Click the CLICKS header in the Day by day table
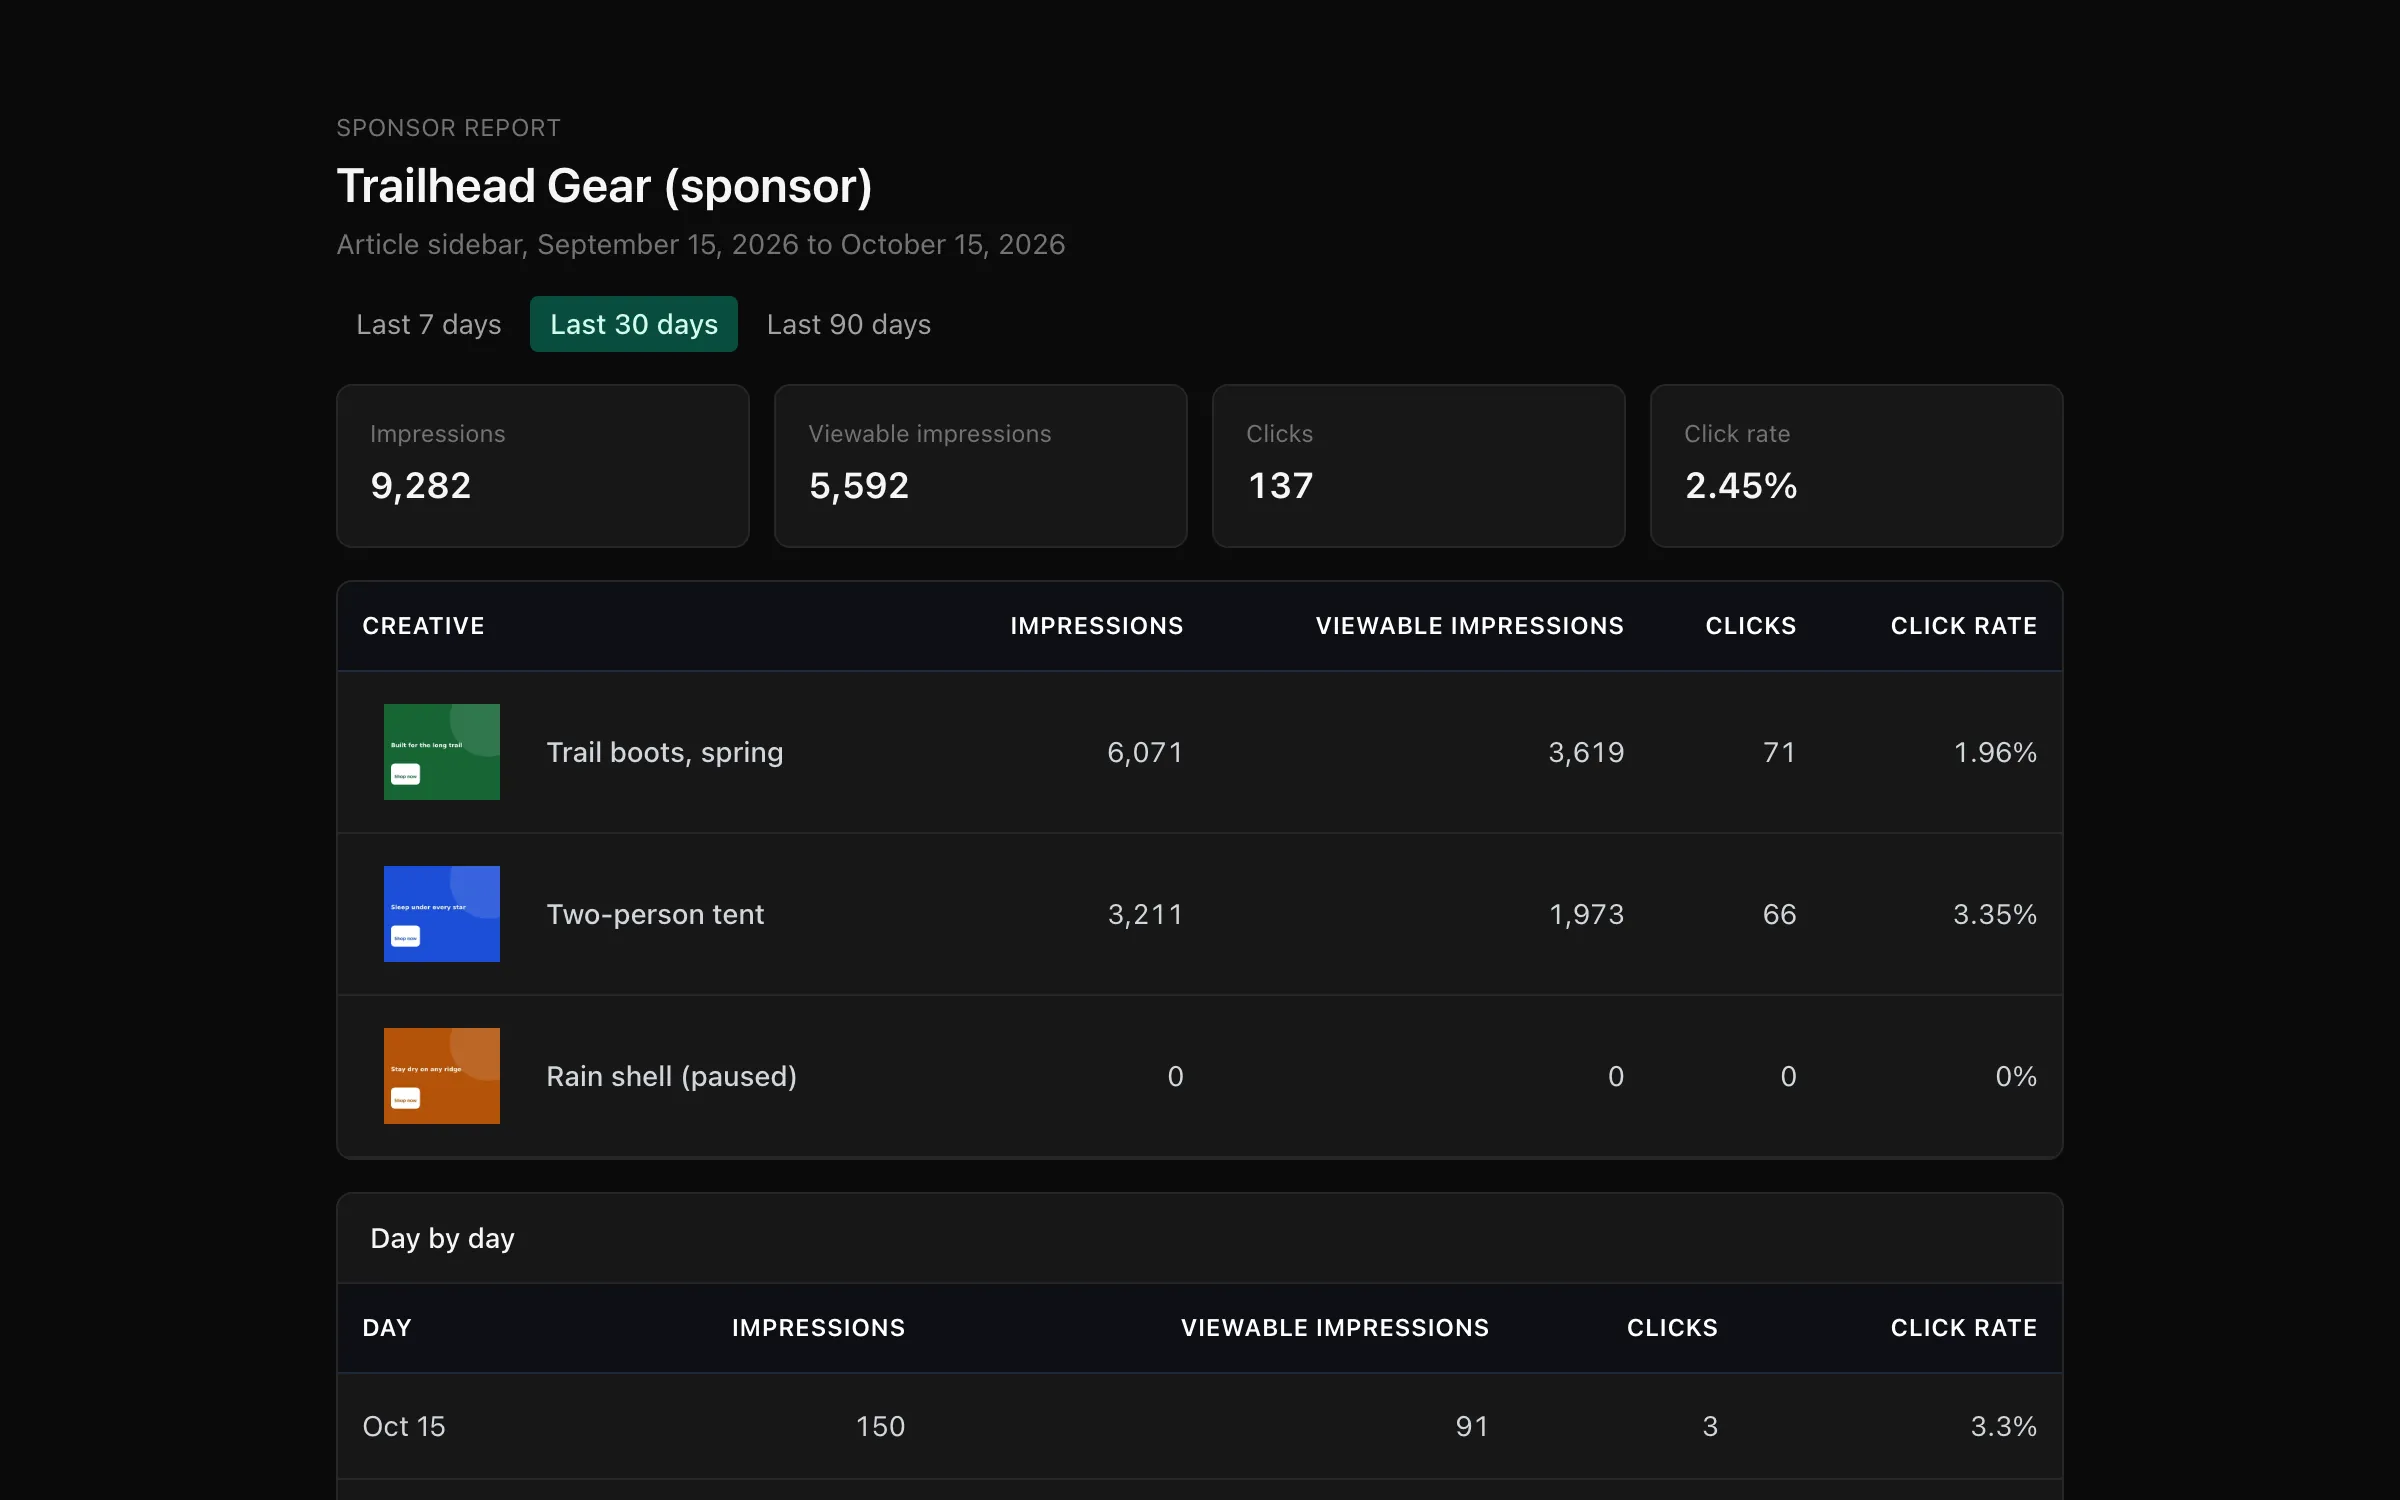The image size is (2400, 1500). (x=1672, y=1328)
